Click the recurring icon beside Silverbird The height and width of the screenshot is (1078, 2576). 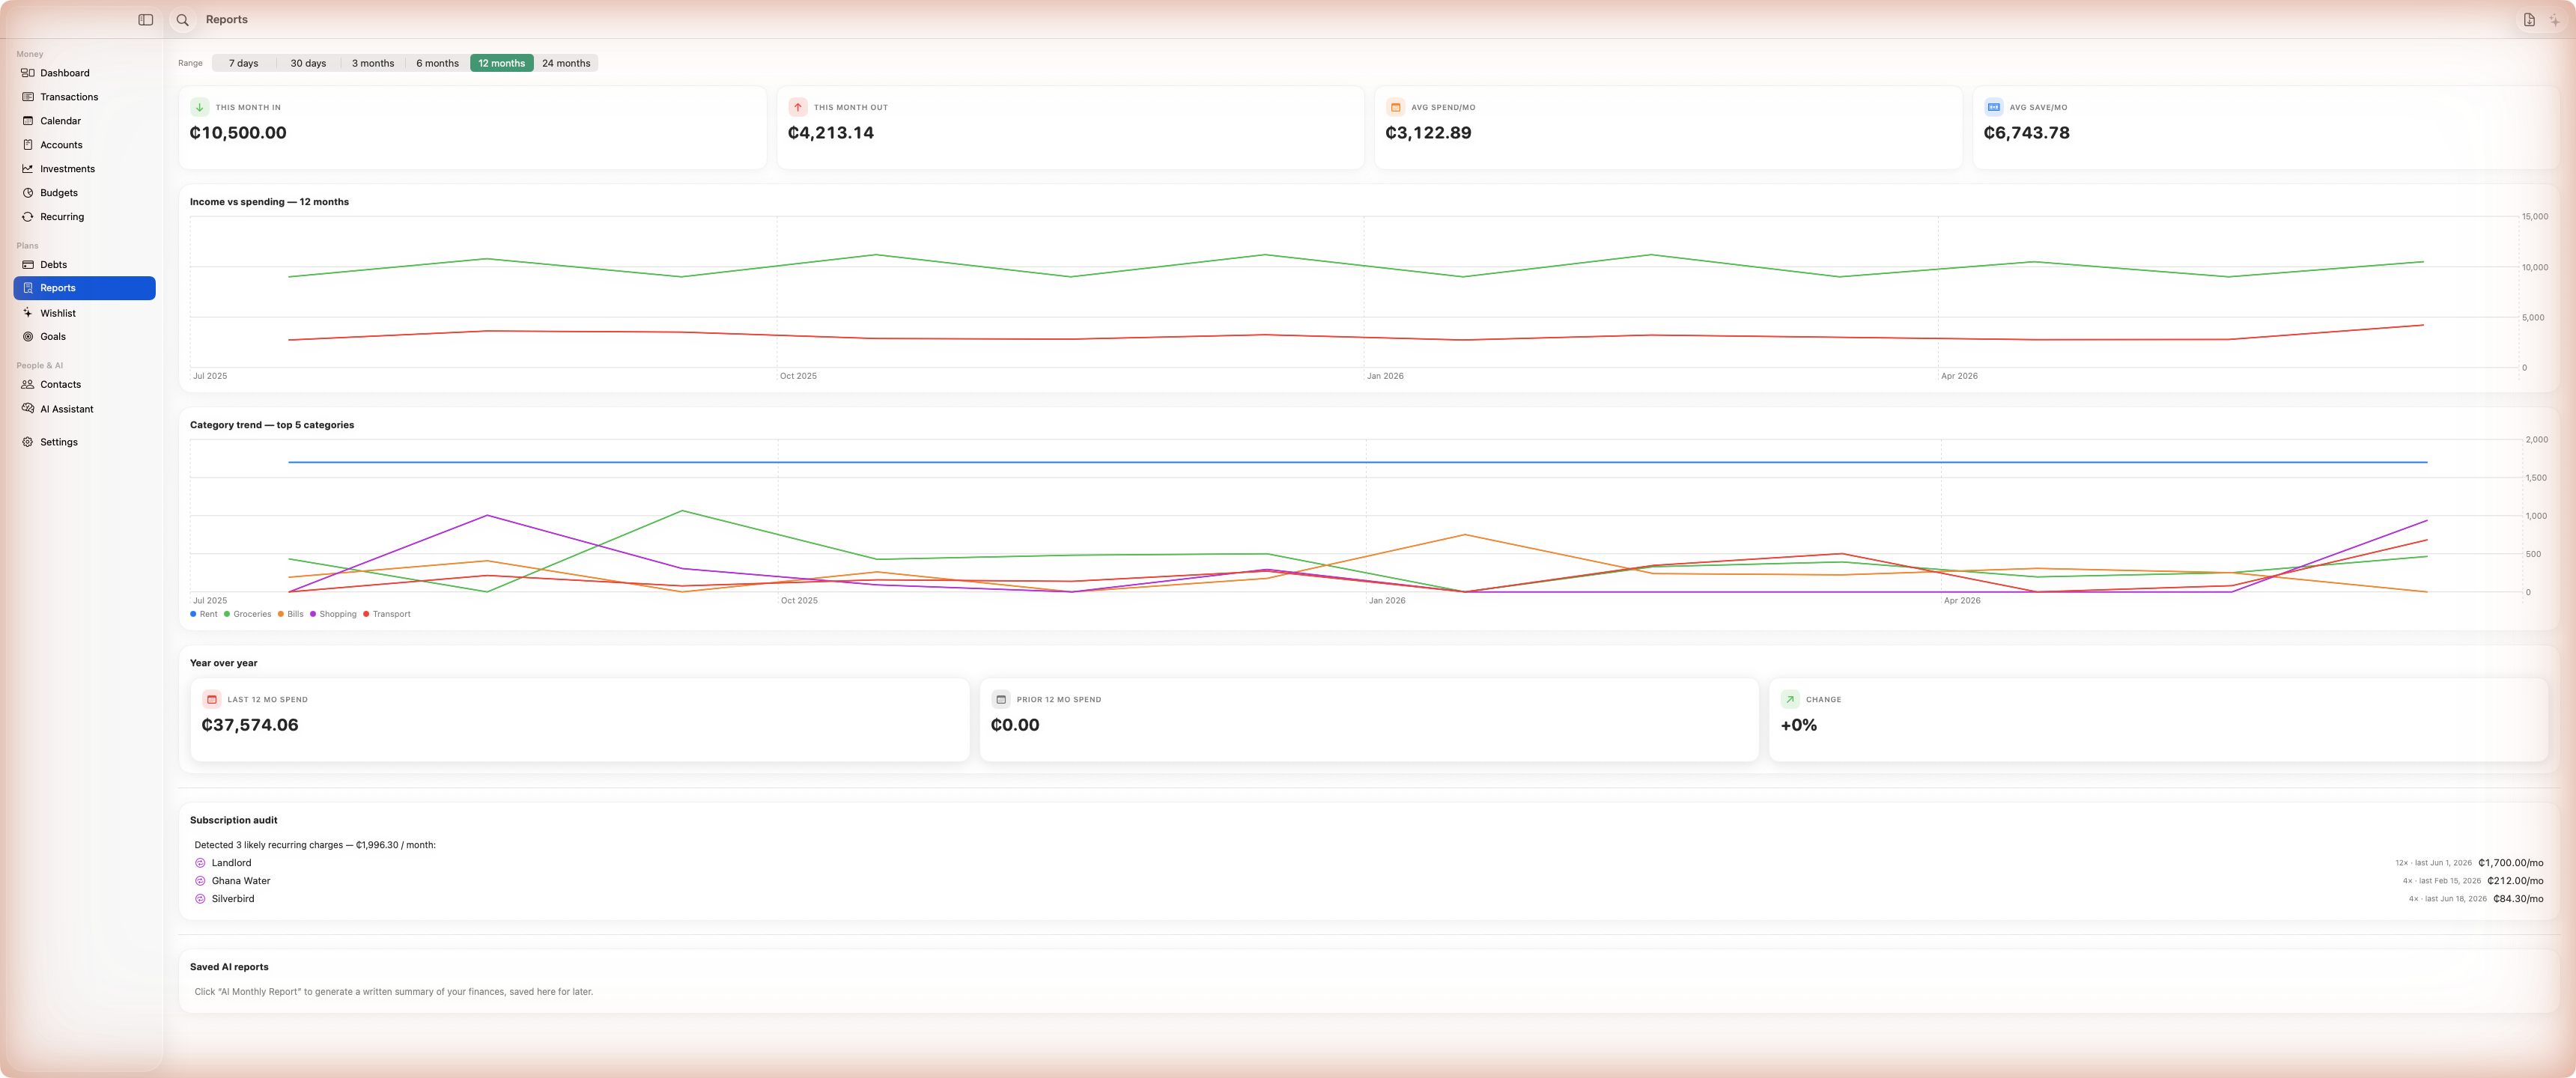click(200, 899)
